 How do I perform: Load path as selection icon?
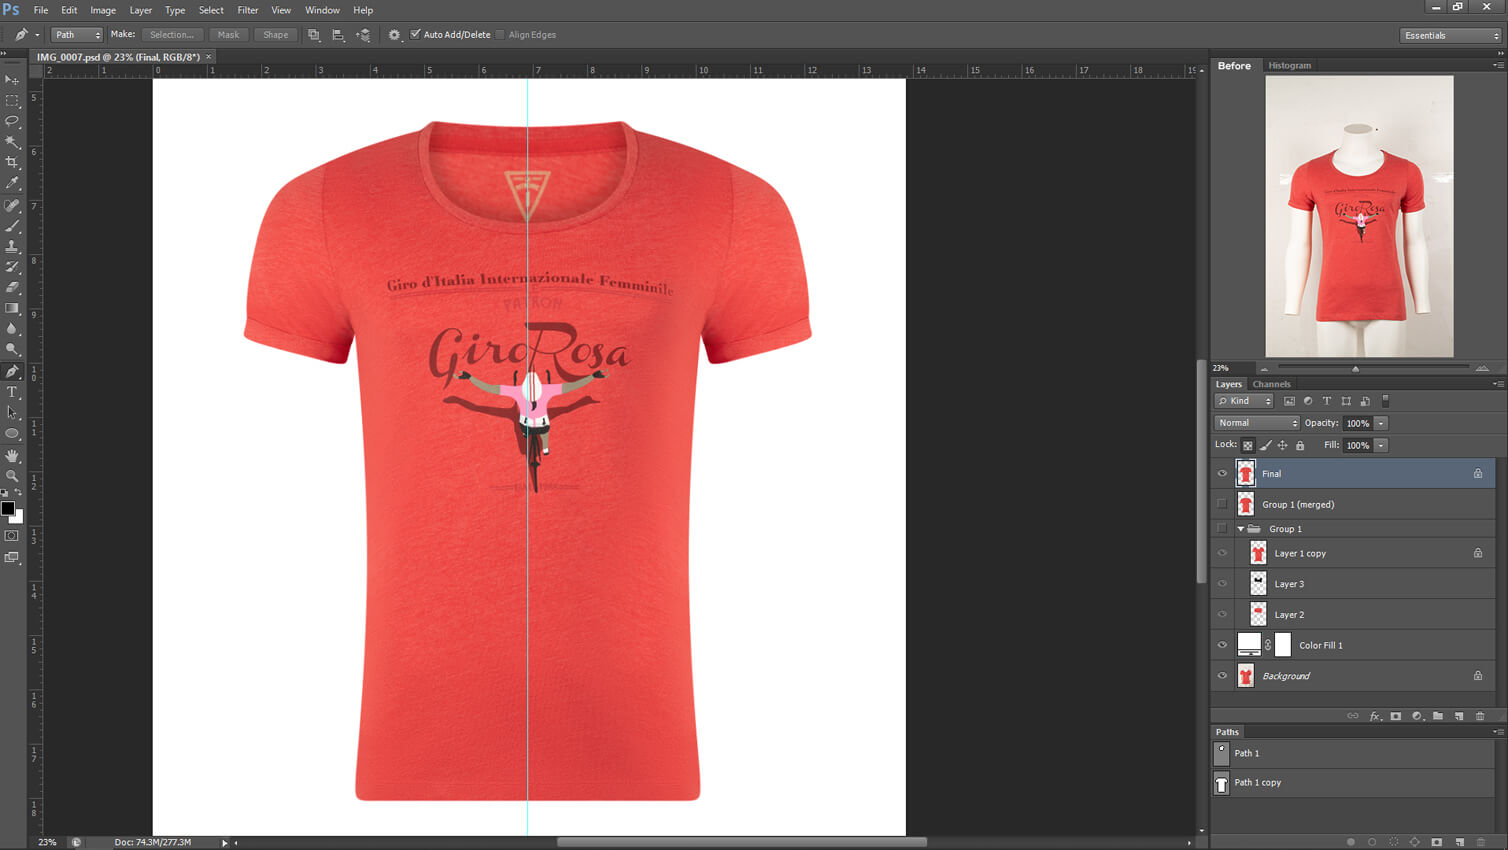1393,842
